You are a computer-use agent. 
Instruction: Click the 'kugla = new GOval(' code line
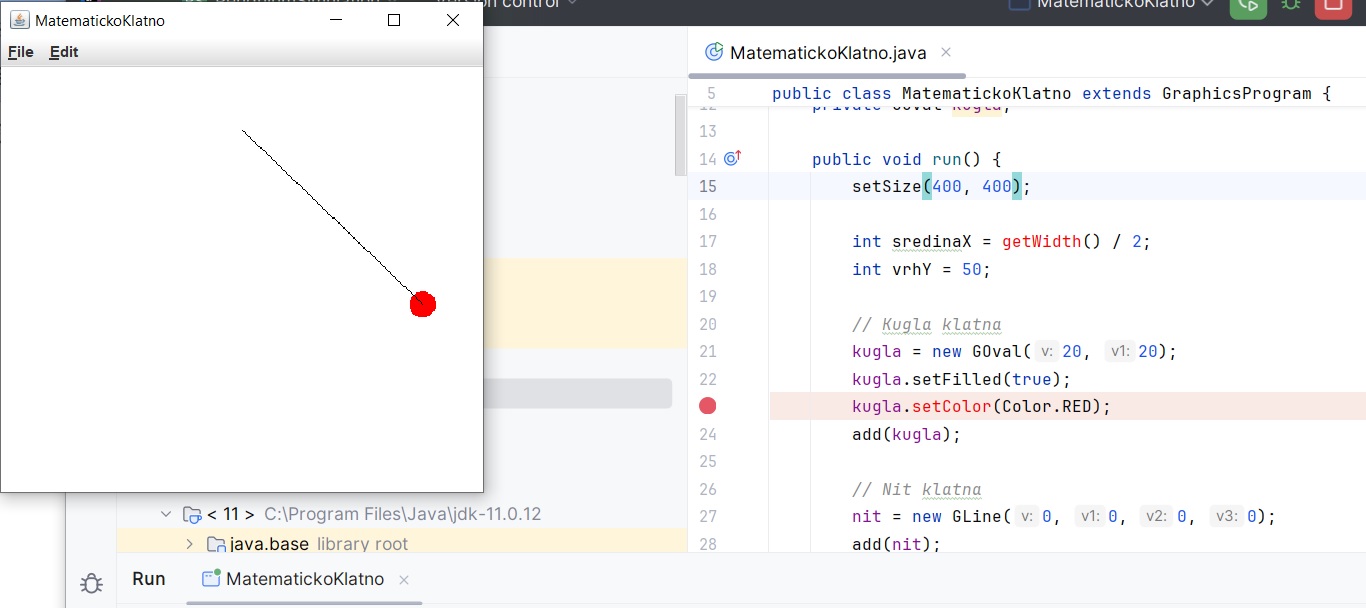pos(1014,351)
